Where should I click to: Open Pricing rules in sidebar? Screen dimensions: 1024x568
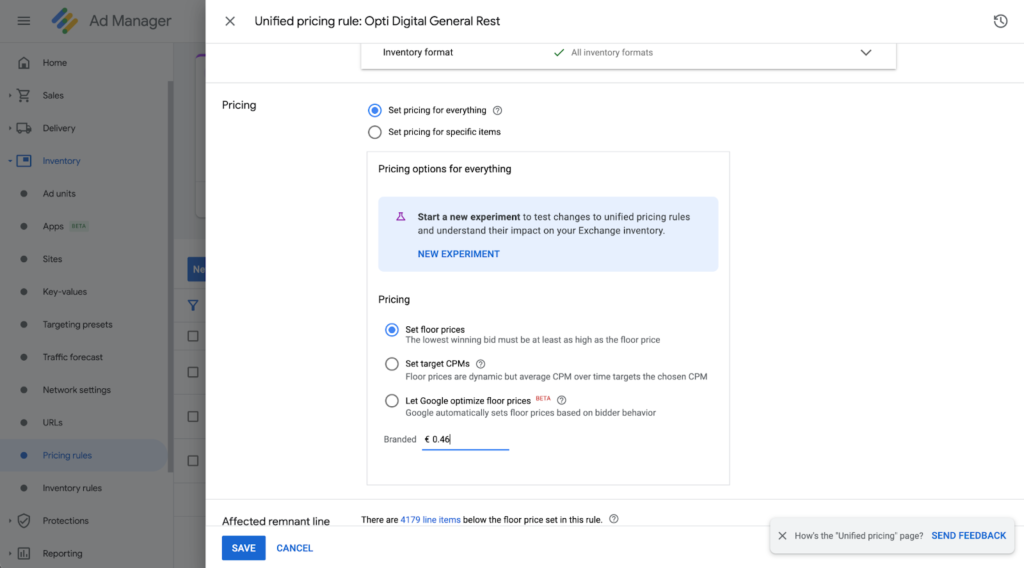[x=67, y=456]
